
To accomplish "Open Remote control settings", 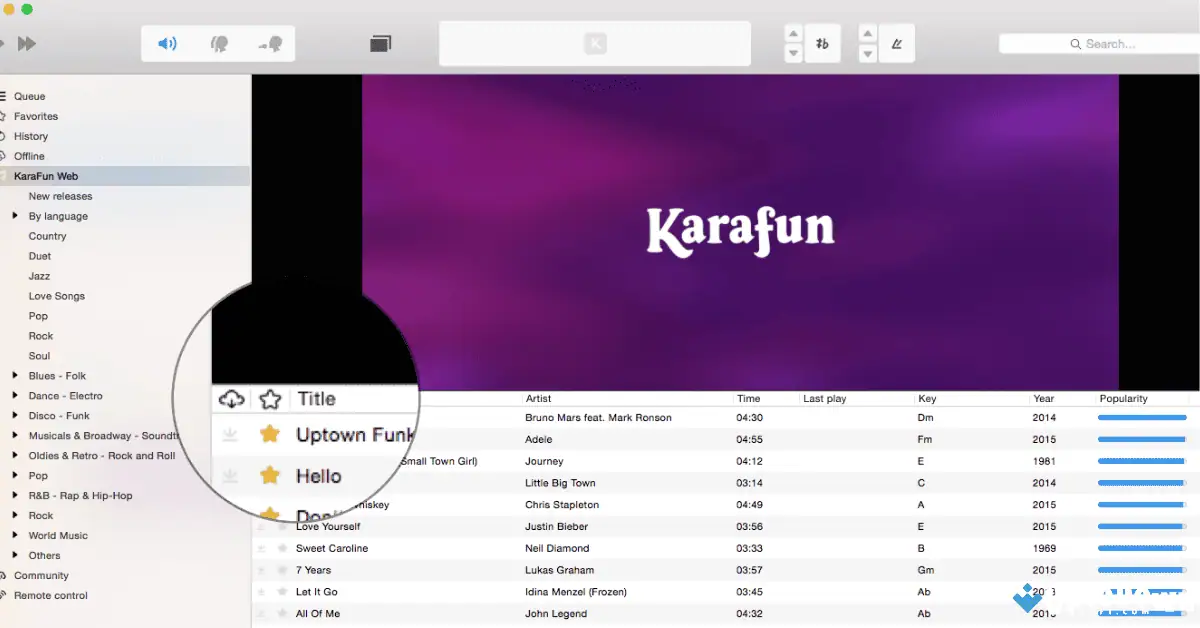I will pos(50,595).
